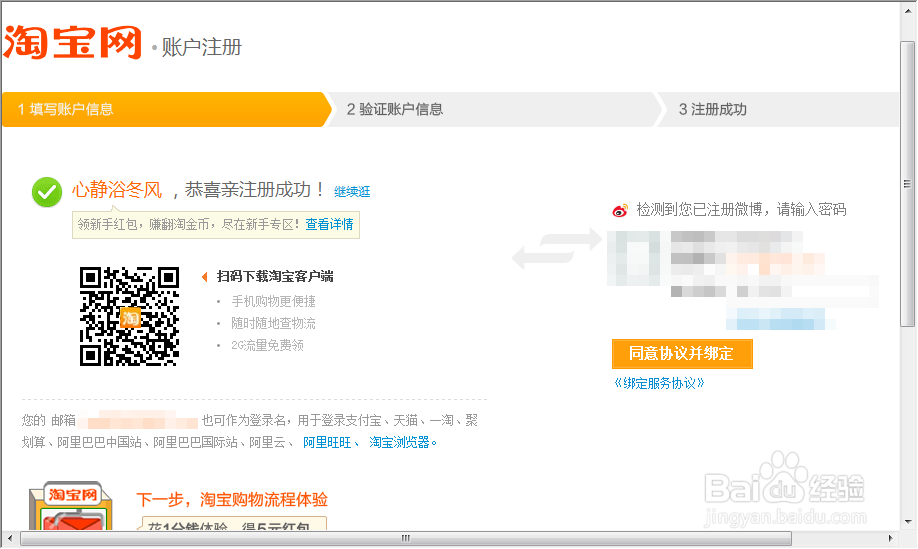The image size is (918, 549).
Task: Open the 阿里旺旺 link
Action: tap(327, 442)
